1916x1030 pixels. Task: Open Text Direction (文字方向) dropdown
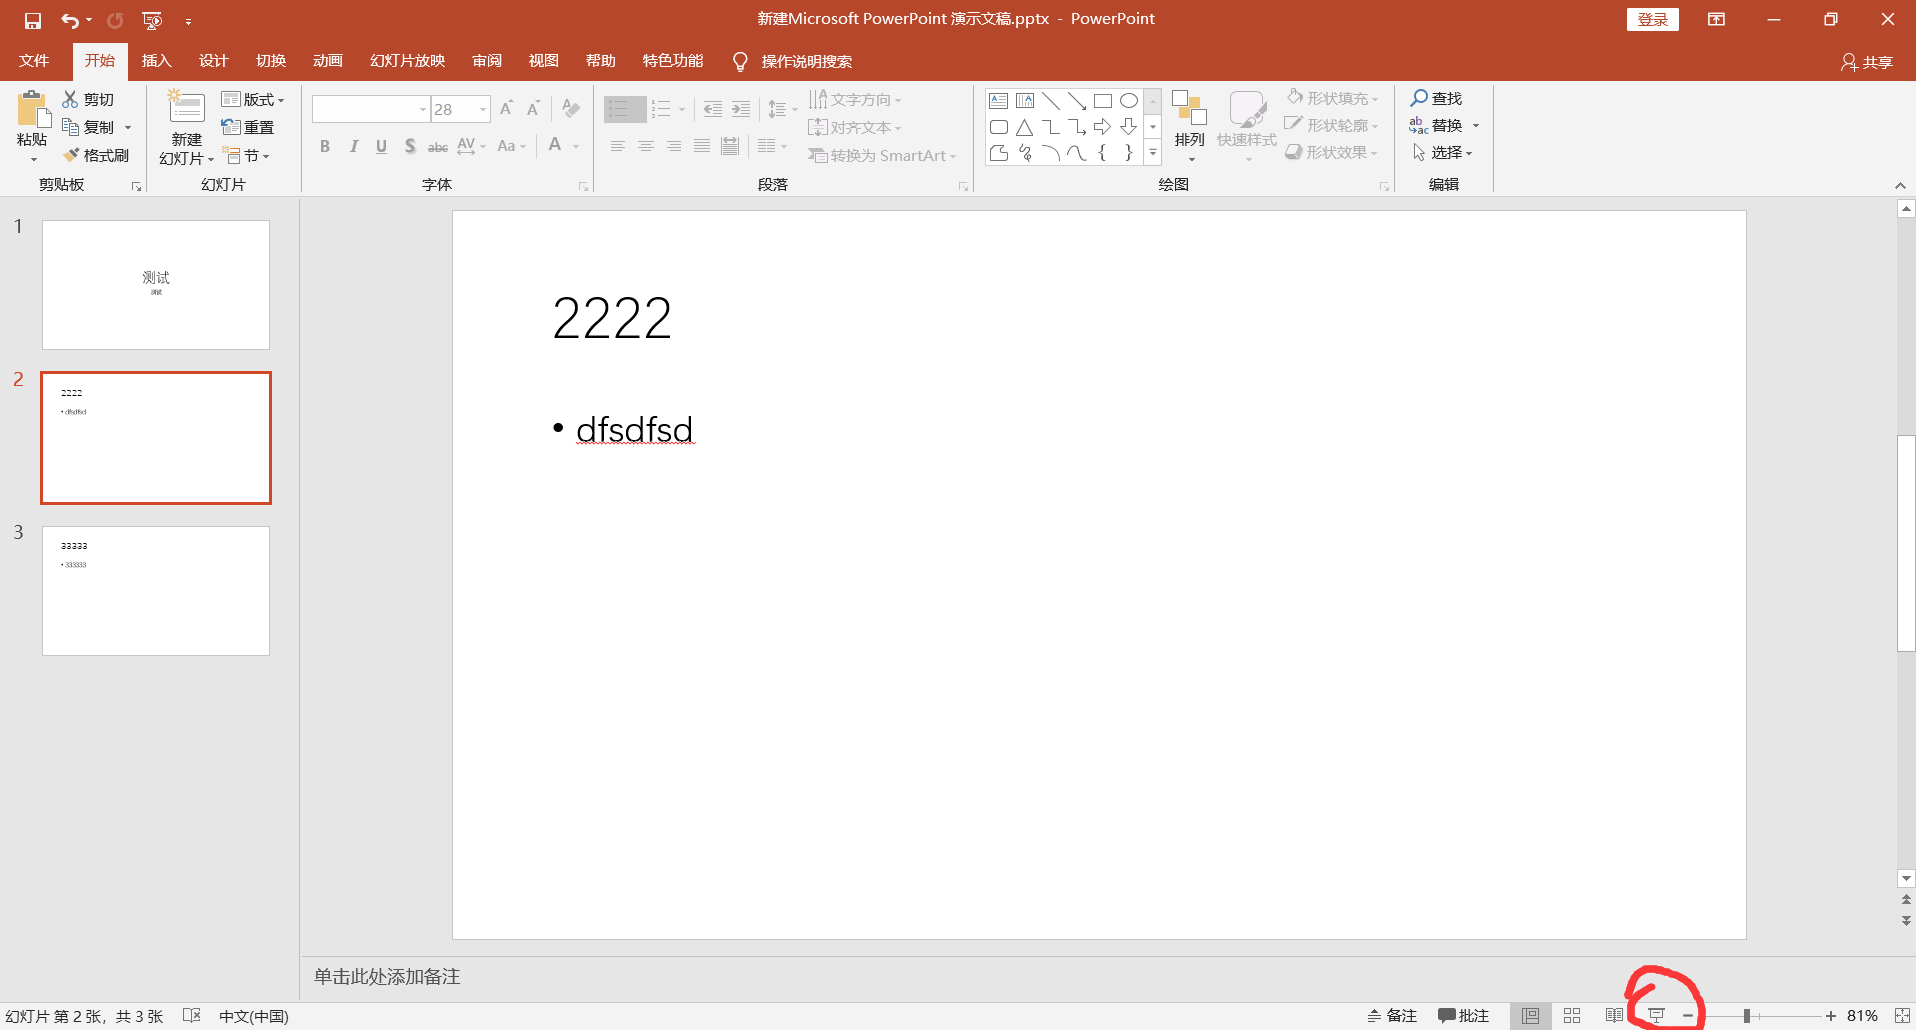click(856, 100)
